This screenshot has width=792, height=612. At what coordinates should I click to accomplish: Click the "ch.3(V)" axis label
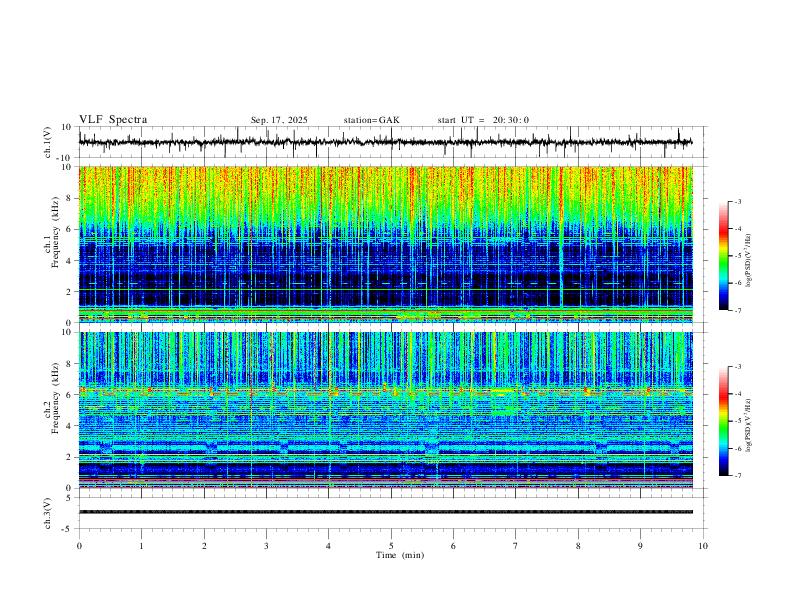coord(48,513)
